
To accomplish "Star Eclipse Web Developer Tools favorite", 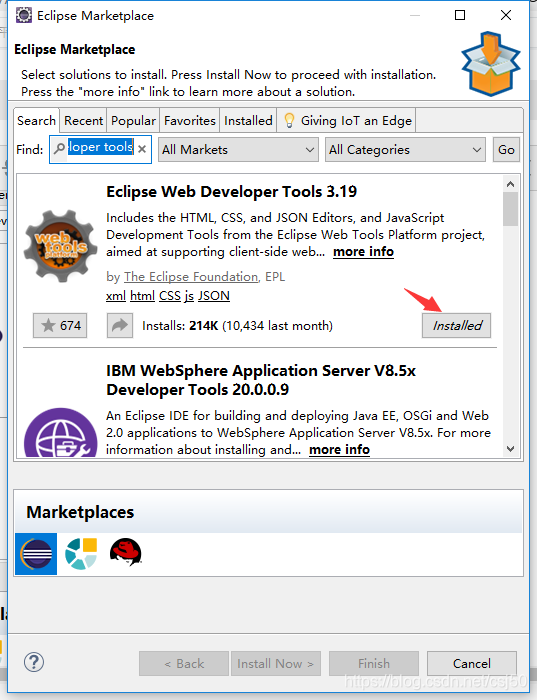I will [60, 325].
